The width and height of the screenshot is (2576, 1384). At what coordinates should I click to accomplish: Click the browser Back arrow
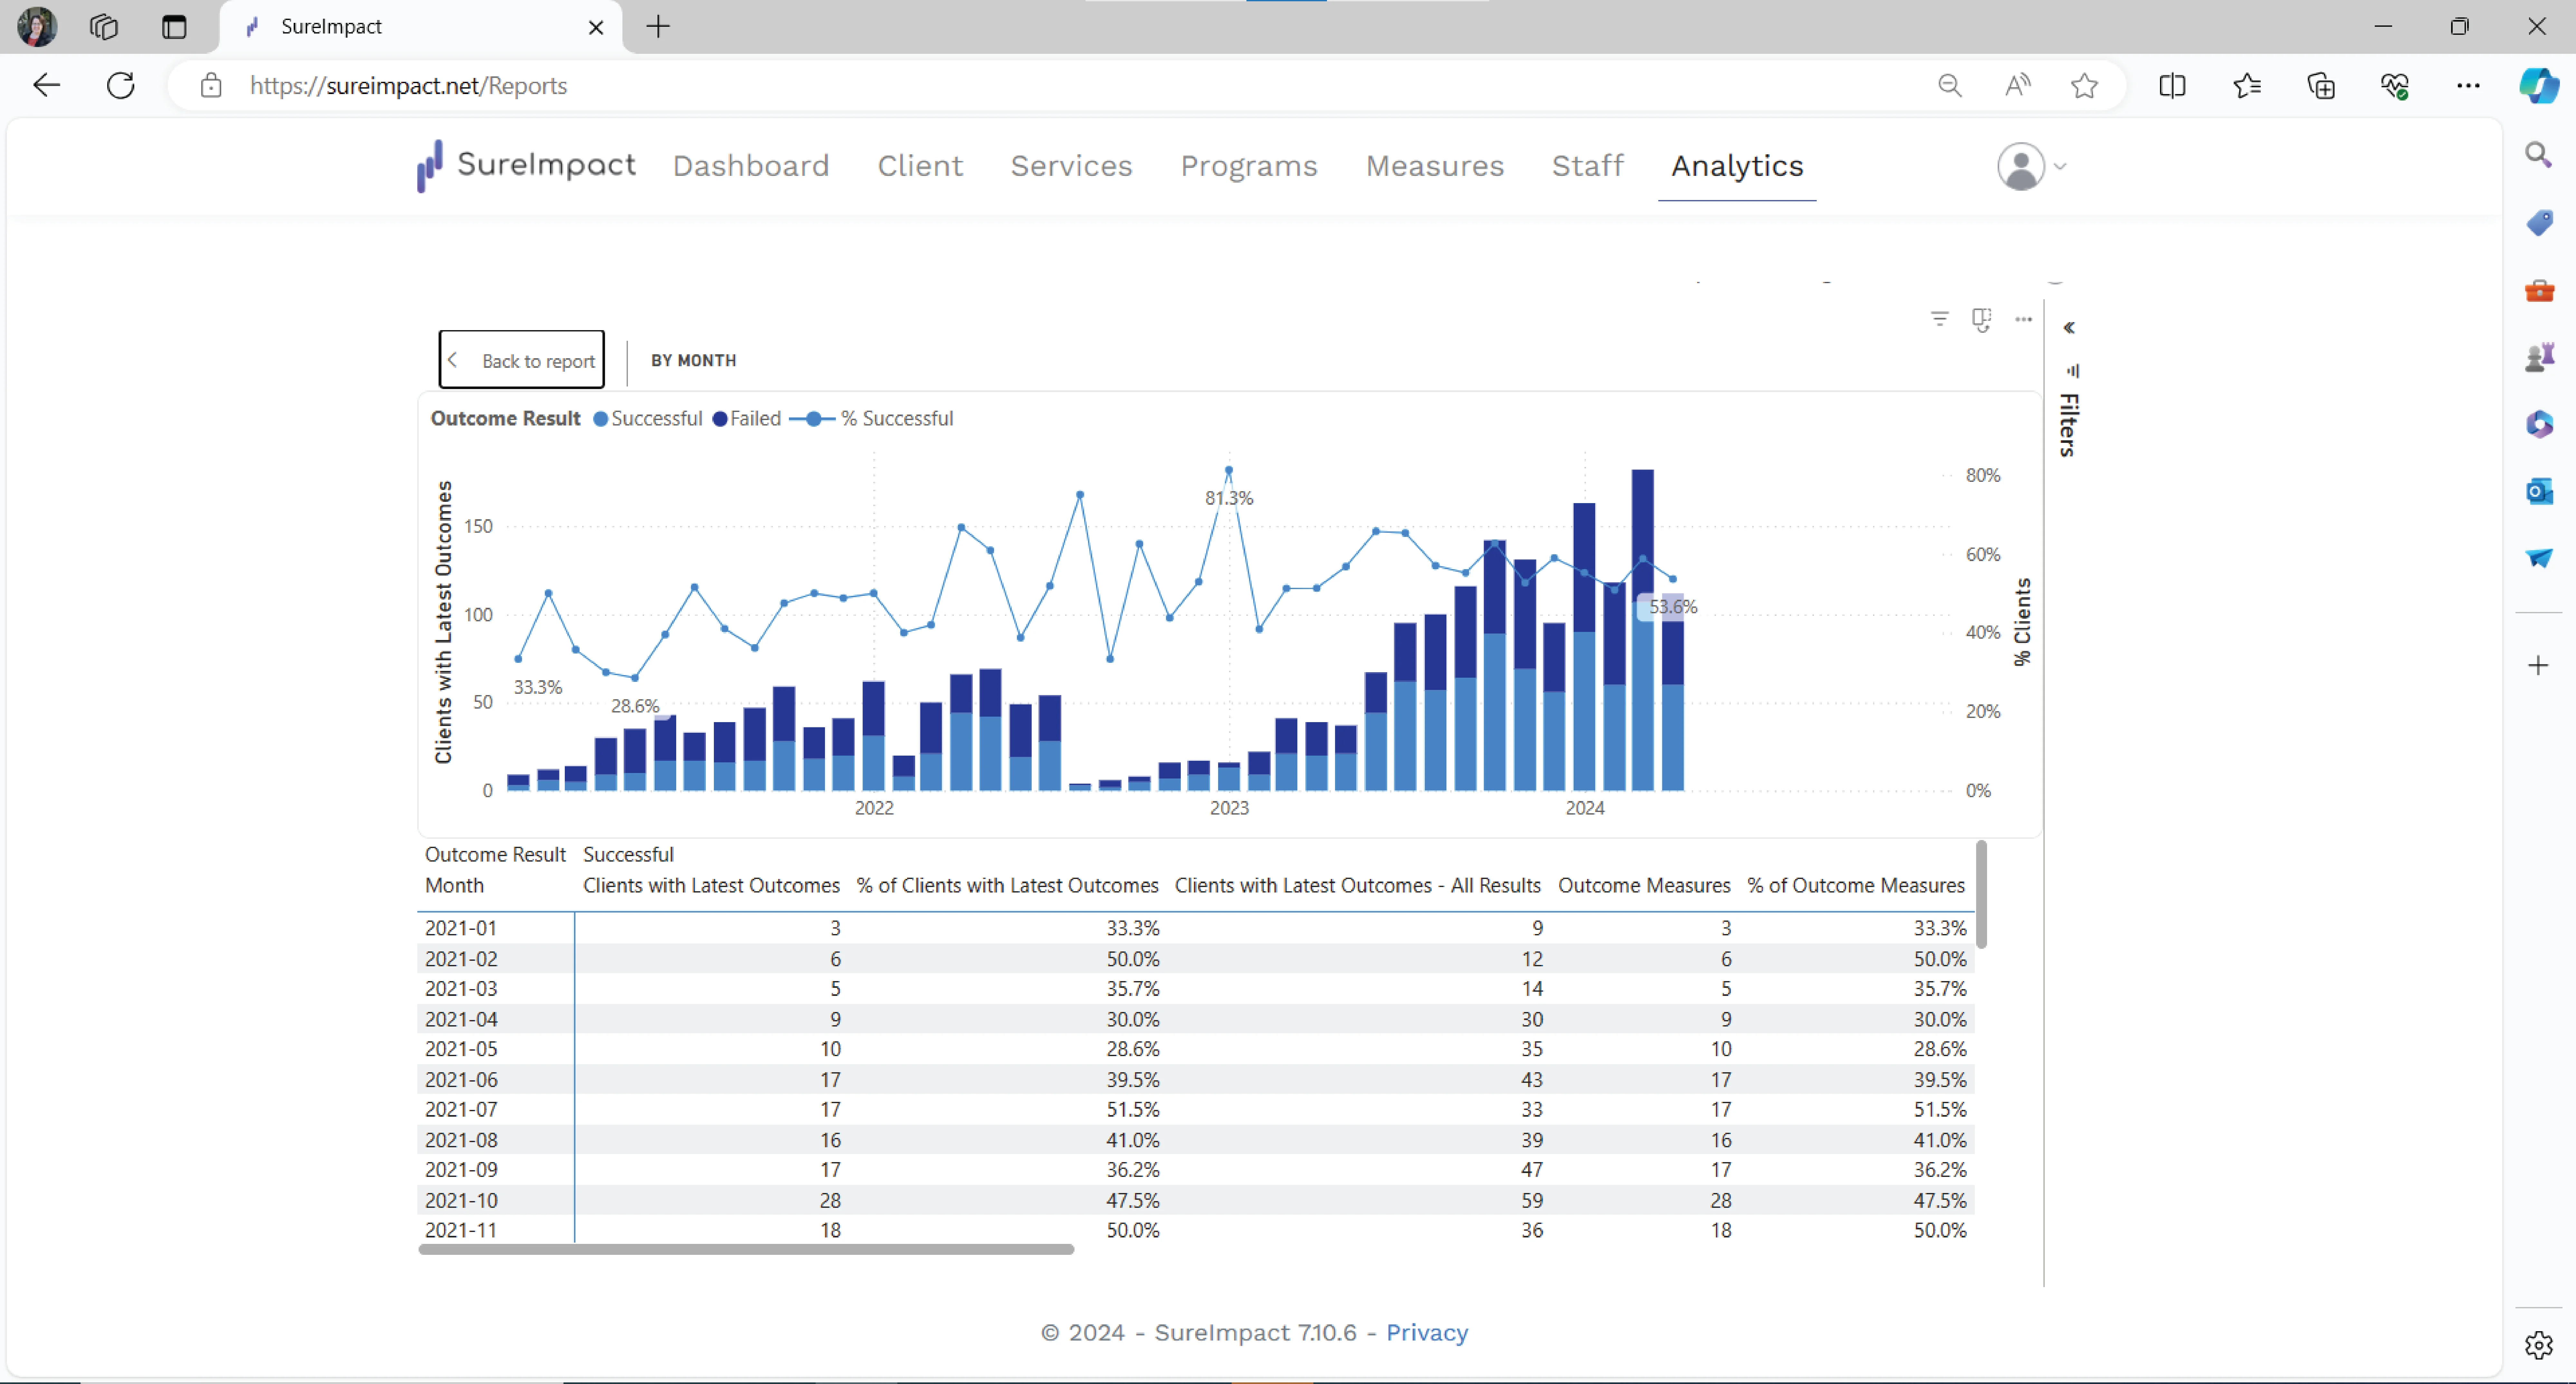(x=46, y=86)
